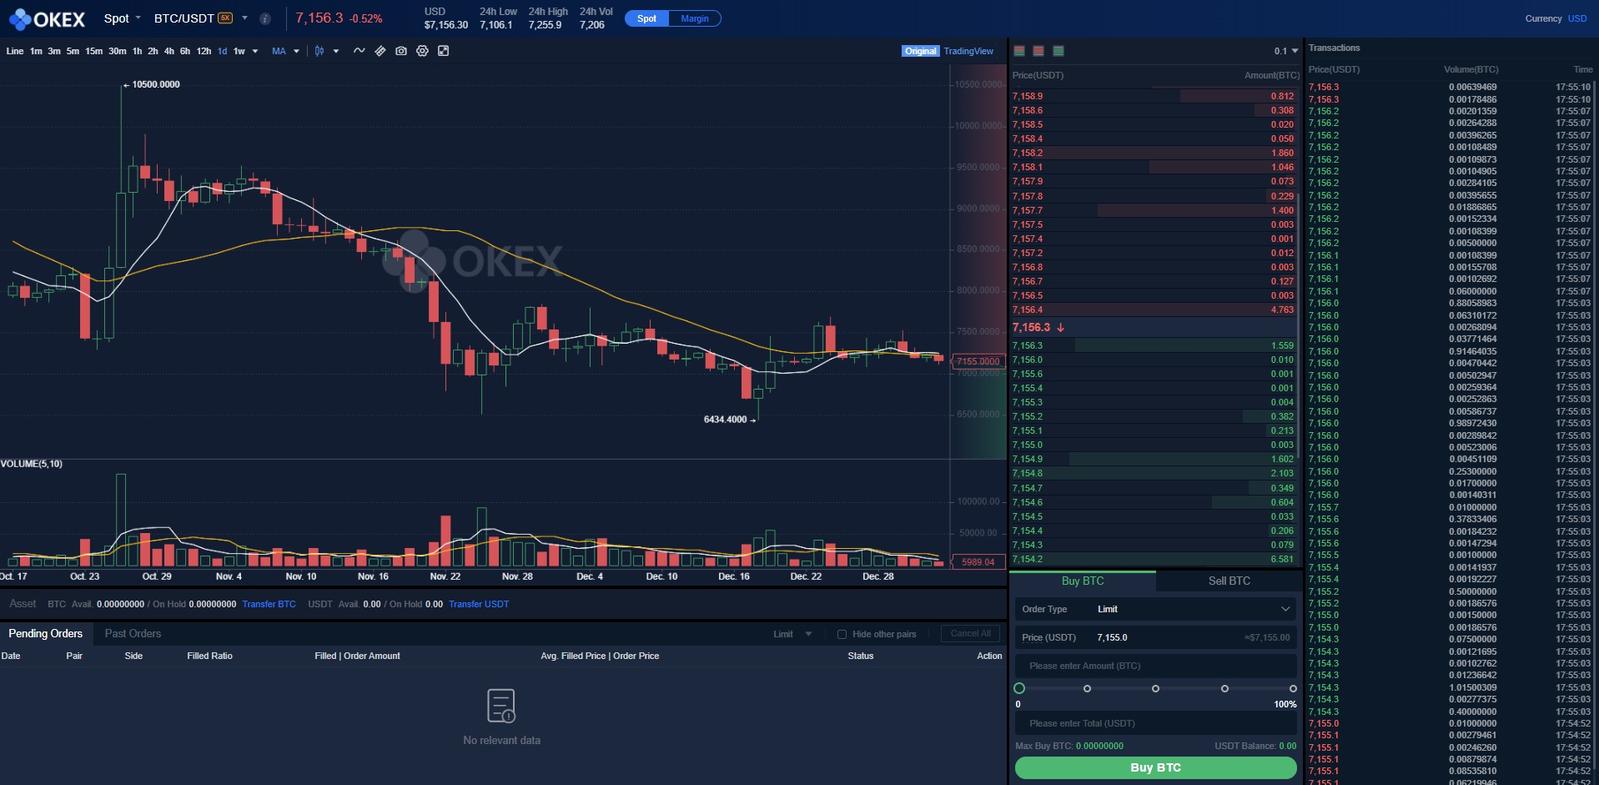Click the down arrow next to 7,156.3 in the order book
The image size is (1599, 785).
[x=1061, y=327]
